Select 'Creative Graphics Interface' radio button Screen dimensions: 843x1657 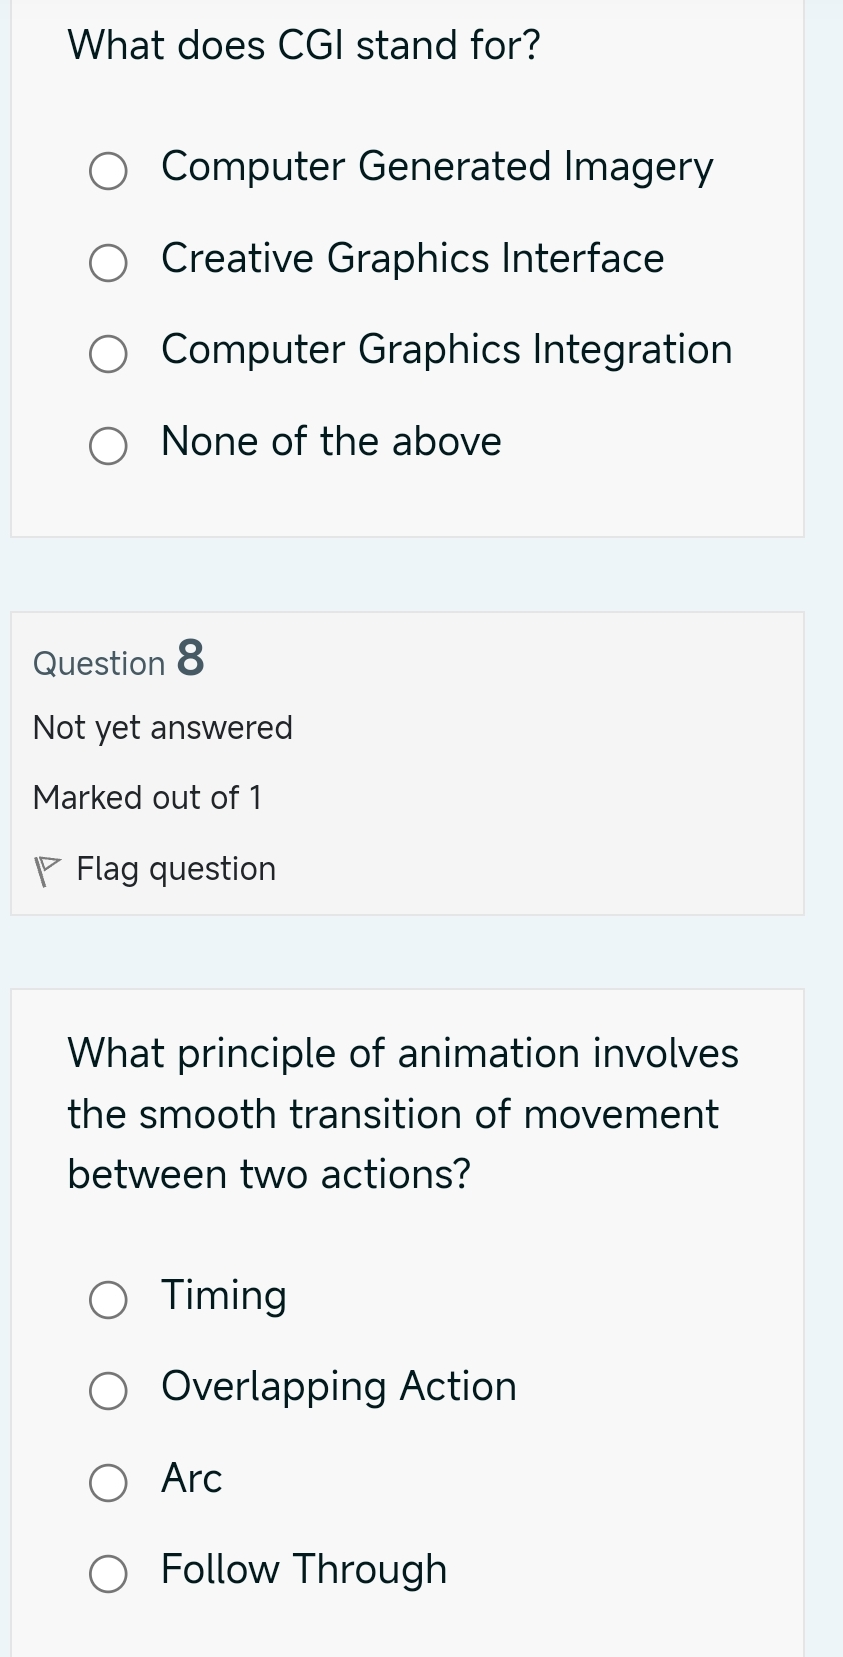point(107,262)
